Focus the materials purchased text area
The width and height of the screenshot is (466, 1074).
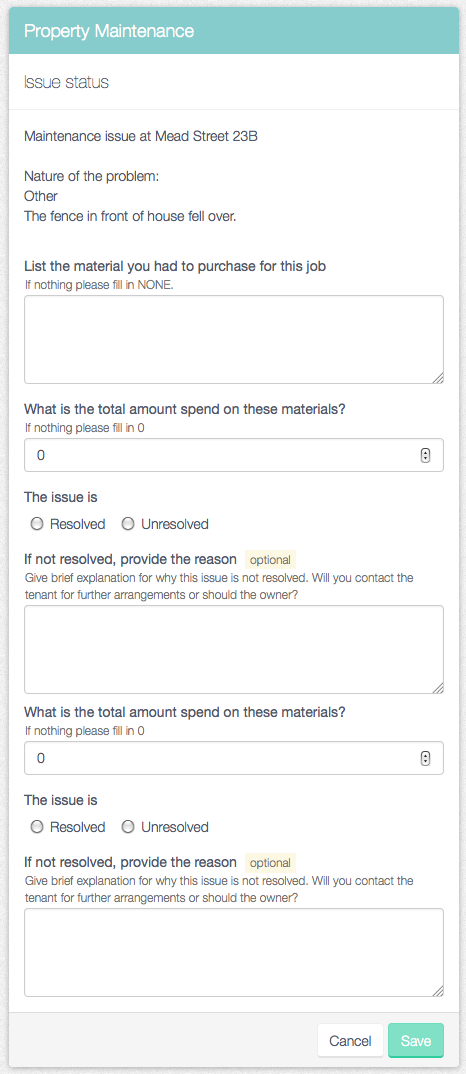pos(234,340)
